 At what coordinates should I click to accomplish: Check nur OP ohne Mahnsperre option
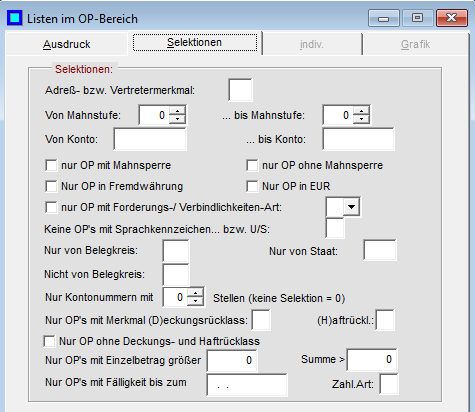point(252,165)
